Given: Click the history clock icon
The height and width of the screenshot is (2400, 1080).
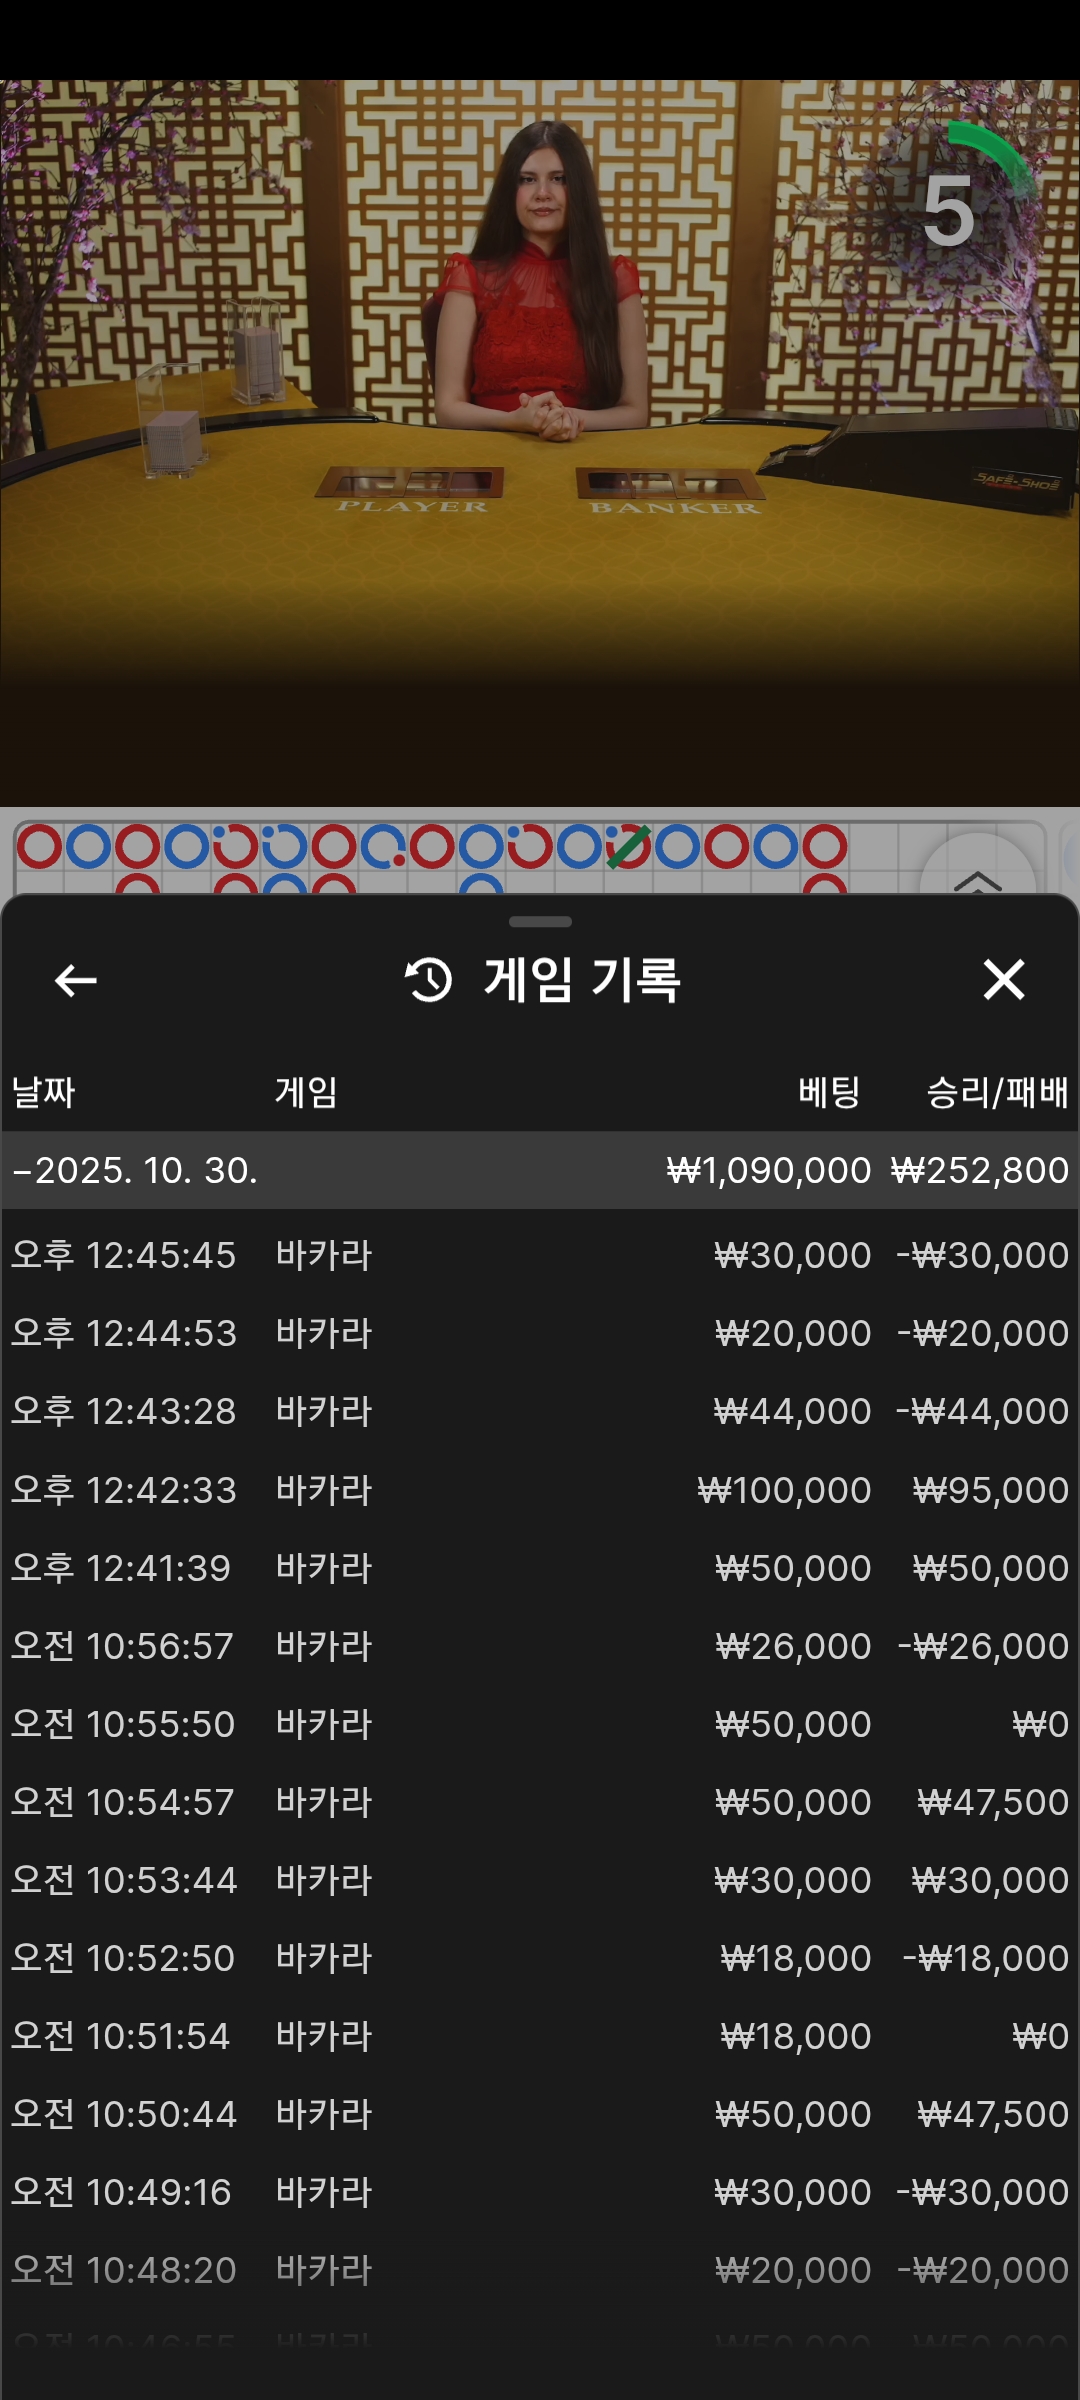Looking at the screenshot, I should click(x=429, y=980).
